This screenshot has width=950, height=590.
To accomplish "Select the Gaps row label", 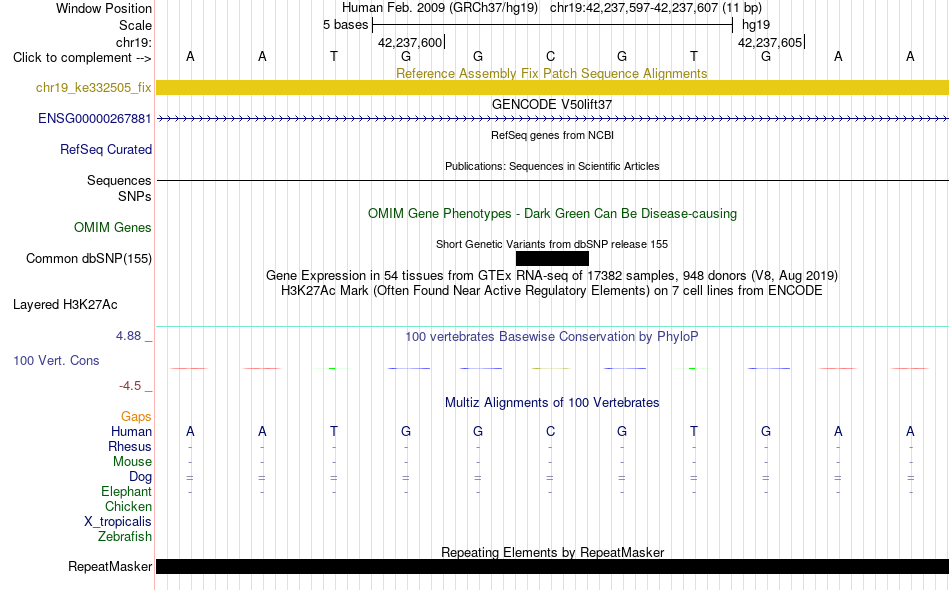I will click(x=136, y=416).
